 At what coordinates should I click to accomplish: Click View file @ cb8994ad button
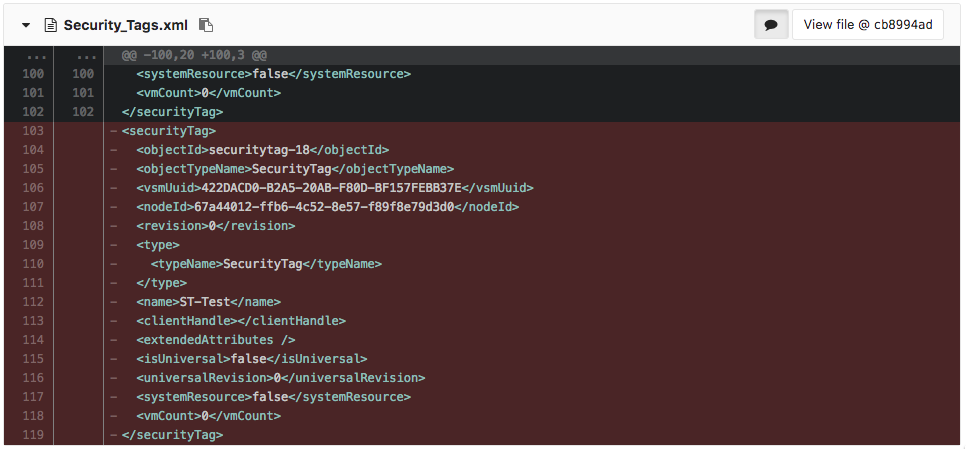coord(867,25)
